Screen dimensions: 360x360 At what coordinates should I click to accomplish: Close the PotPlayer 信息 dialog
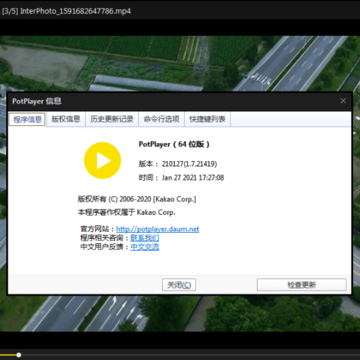tap(343, 101)
